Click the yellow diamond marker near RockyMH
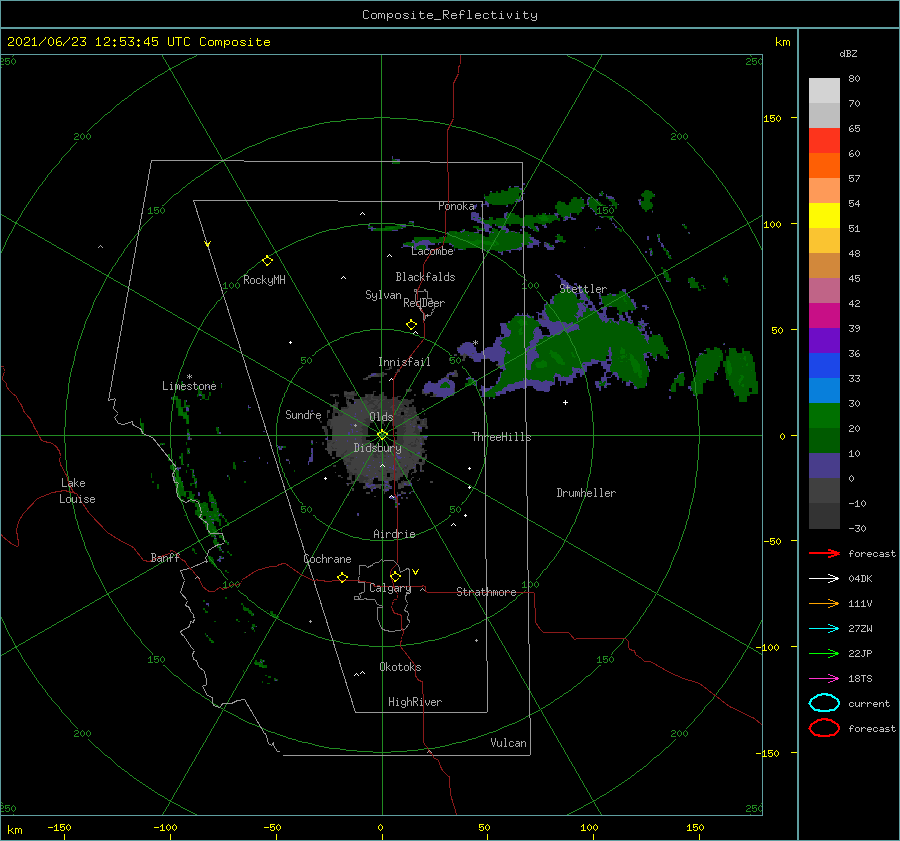Viewport: 900px width, 841px height. point(267,261)
